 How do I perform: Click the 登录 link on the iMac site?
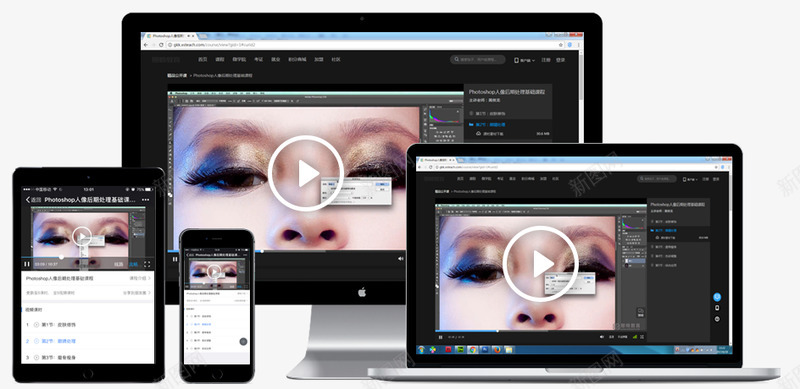pyautogui.click(x=560, y=60)
